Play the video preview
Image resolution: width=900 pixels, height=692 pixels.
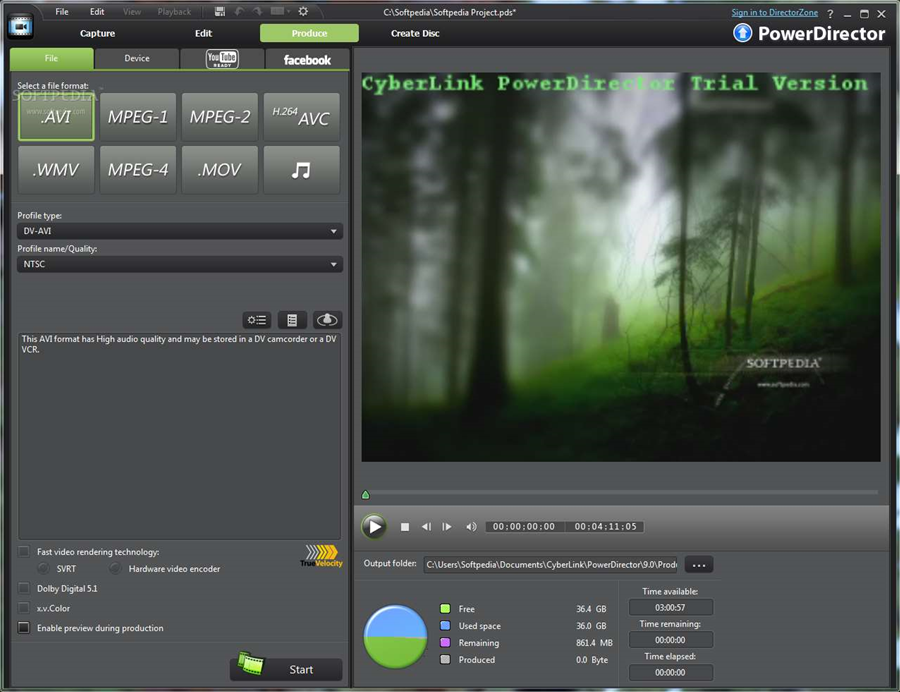coord(373,526)
